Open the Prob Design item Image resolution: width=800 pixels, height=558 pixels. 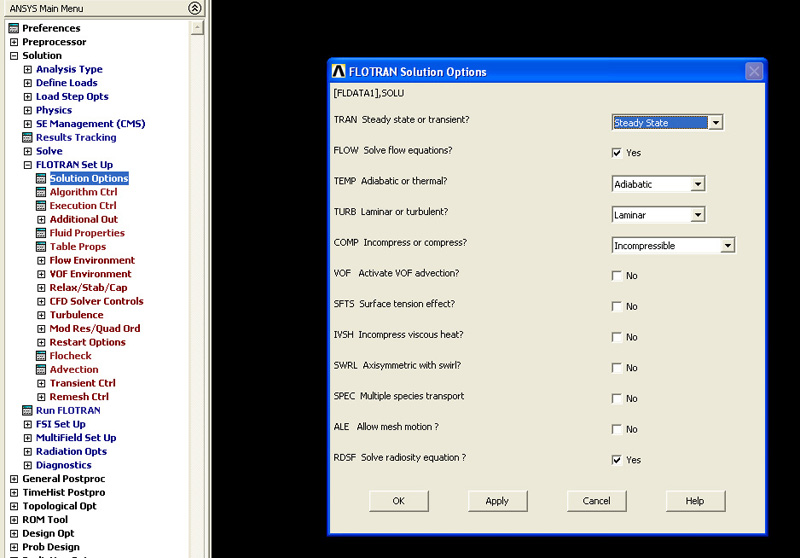click(x=51, y=547)
